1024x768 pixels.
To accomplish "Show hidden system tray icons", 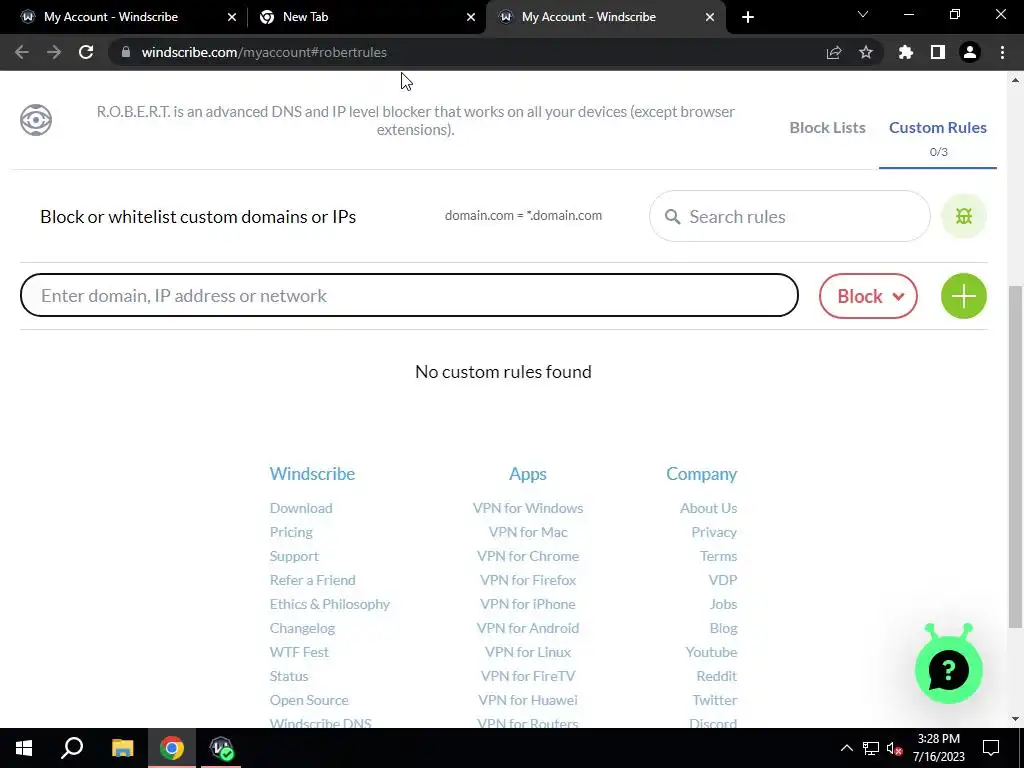I will 846,748.
